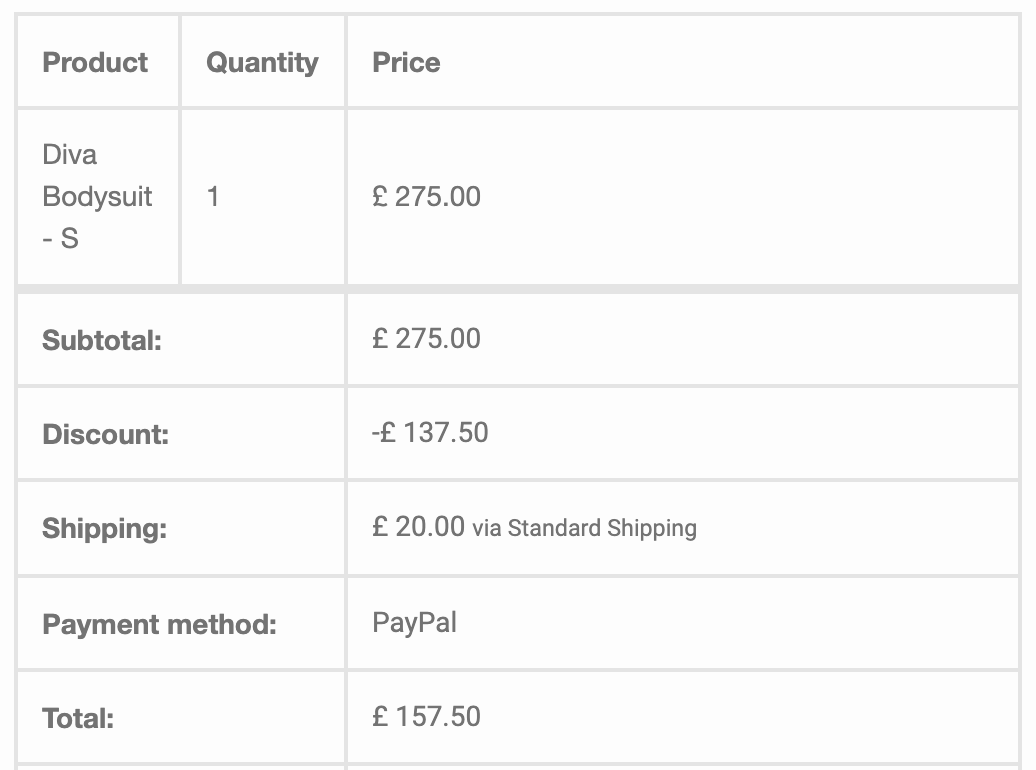Click the total amount £ 157.50
Viewport: 1036px width, 770px height.
[x=426, y=716]
